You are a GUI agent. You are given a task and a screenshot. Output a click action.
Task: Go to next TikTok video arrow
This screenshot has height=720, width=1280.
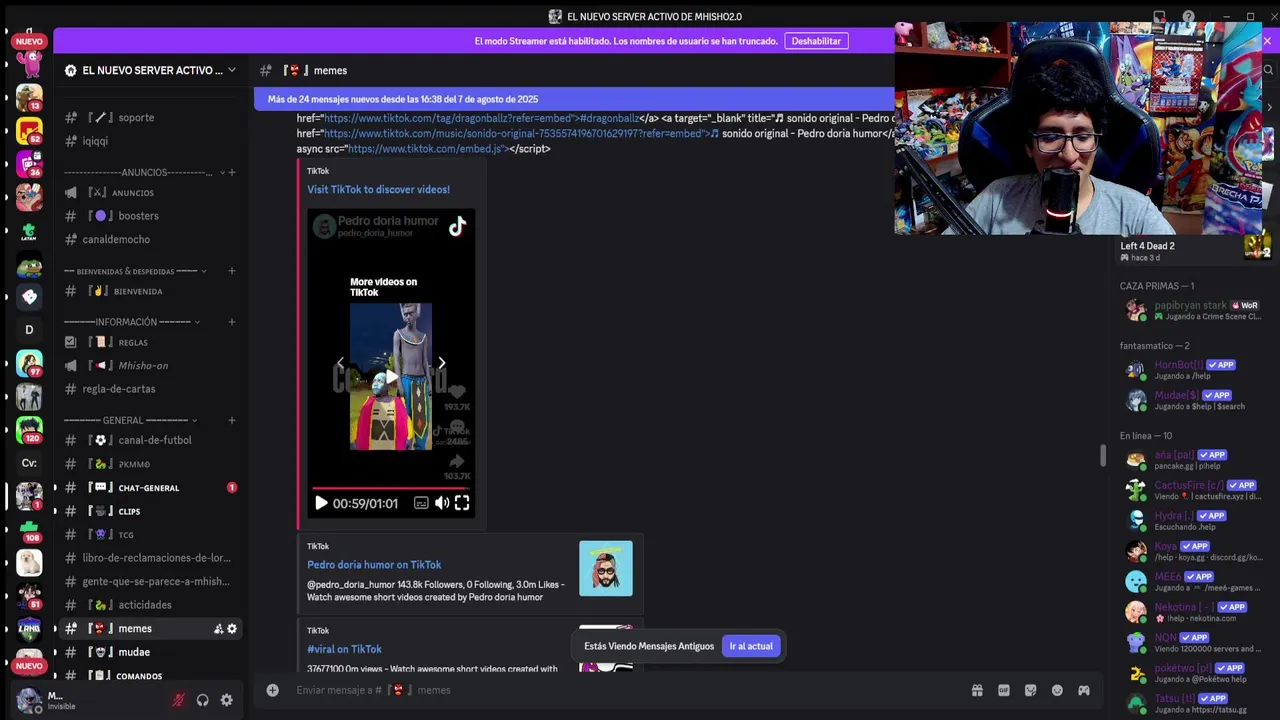442,363
